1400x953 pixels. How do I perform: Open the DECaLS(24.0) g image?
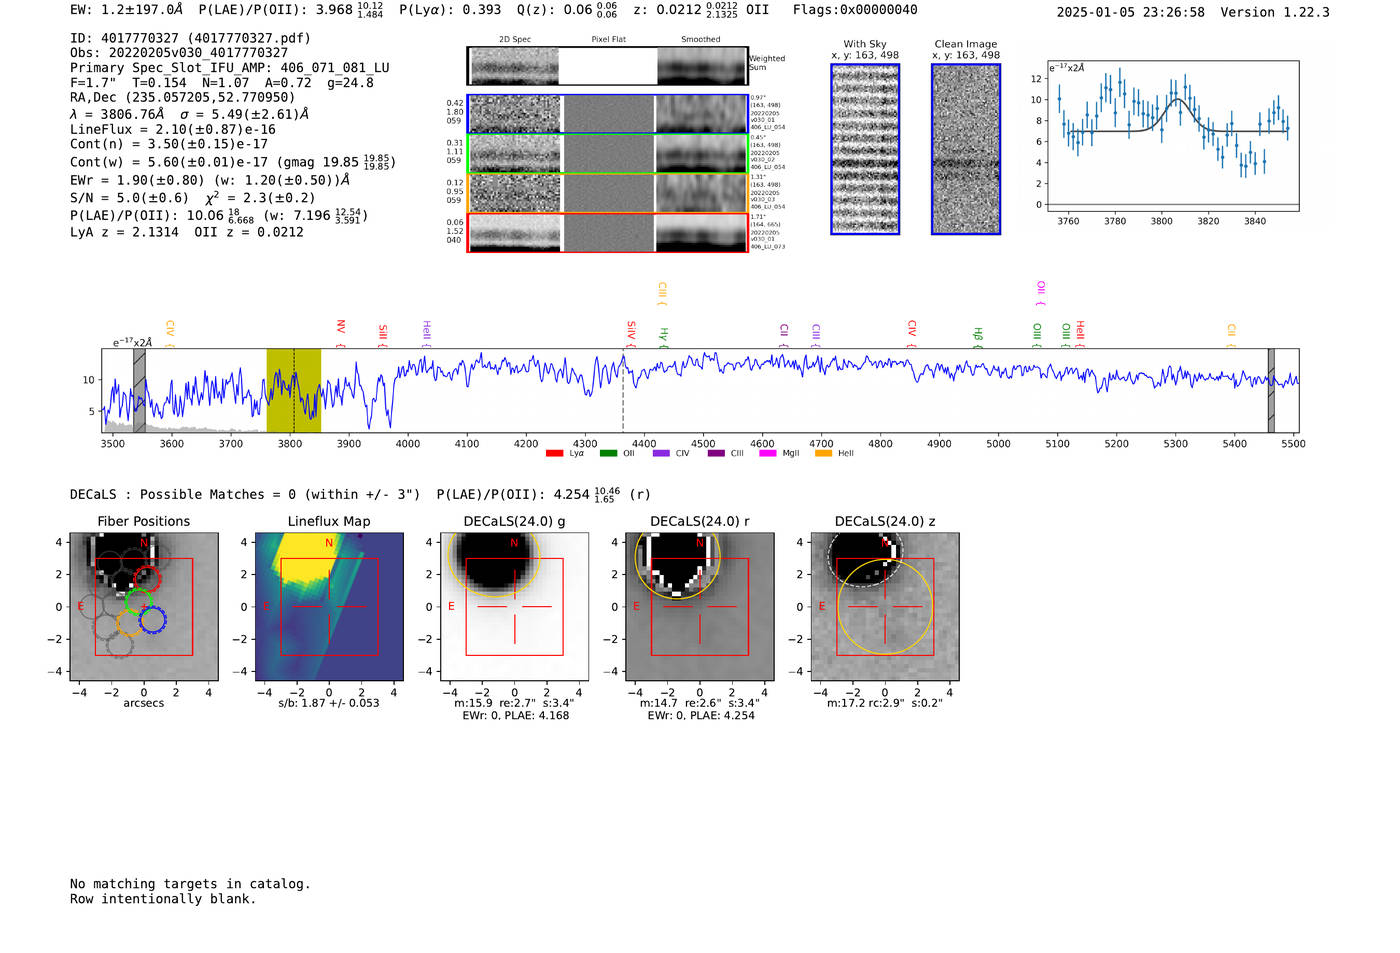tap(515, 606)
